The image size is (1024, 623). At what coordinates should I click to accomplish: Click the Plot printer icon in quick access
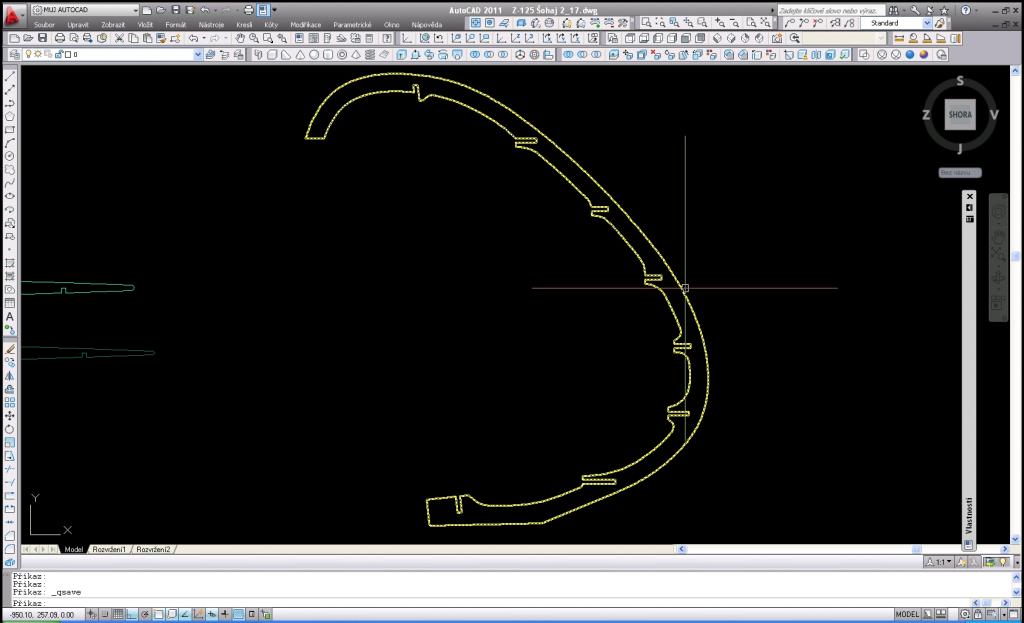[x=249, y=9]
